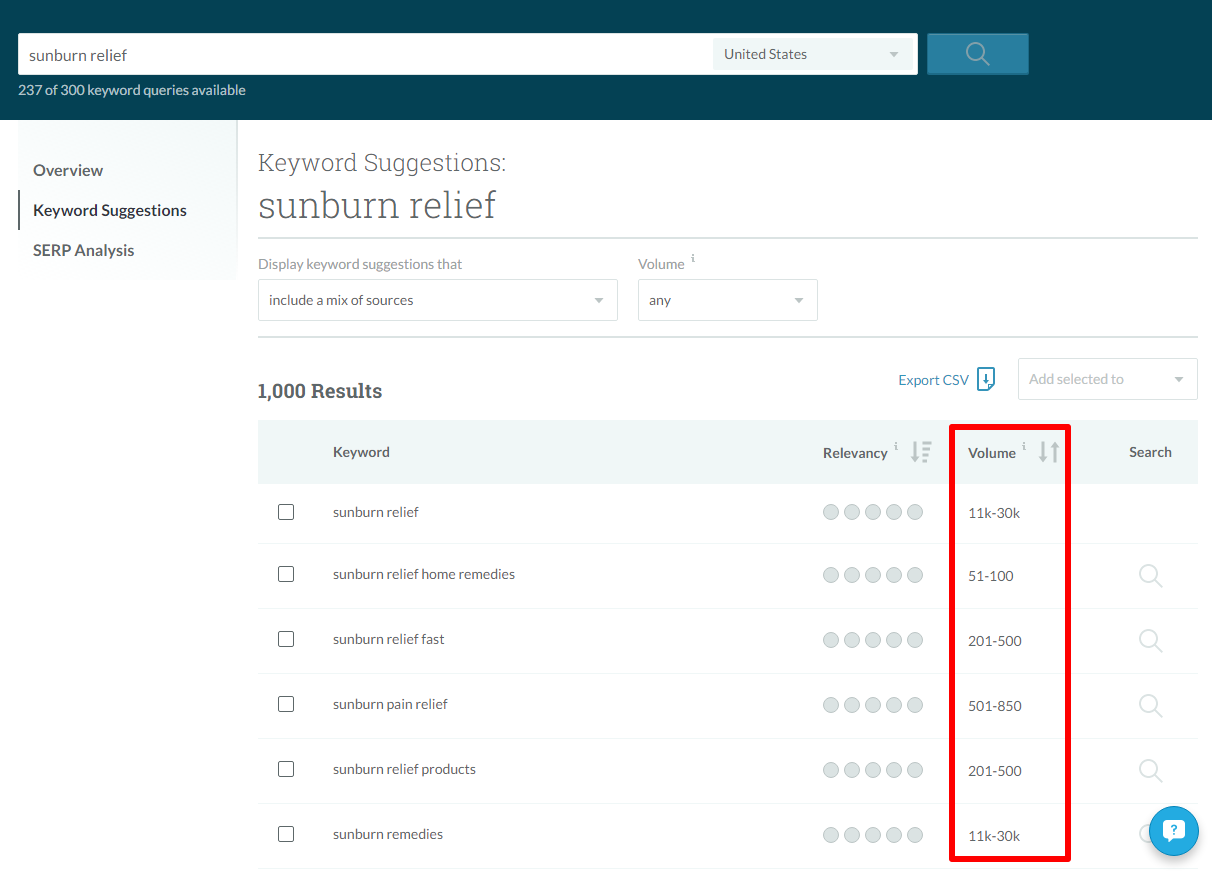This screenshot has width=1212, height=872.
Task: Click the '1,000 Results' count text
Action: (320, 391)
